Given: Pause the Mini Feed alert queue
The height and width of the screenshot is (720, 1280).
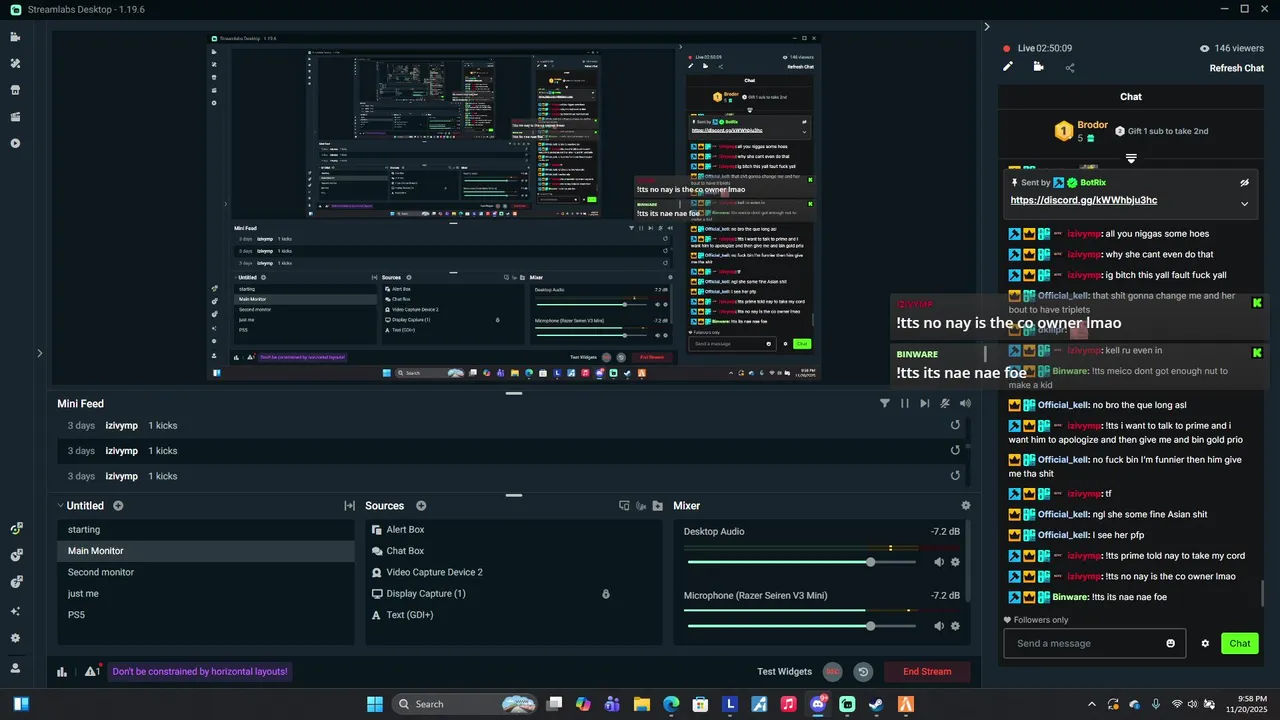Looking at the screenshot, I should pyautogui.click(x=905, y=403).
